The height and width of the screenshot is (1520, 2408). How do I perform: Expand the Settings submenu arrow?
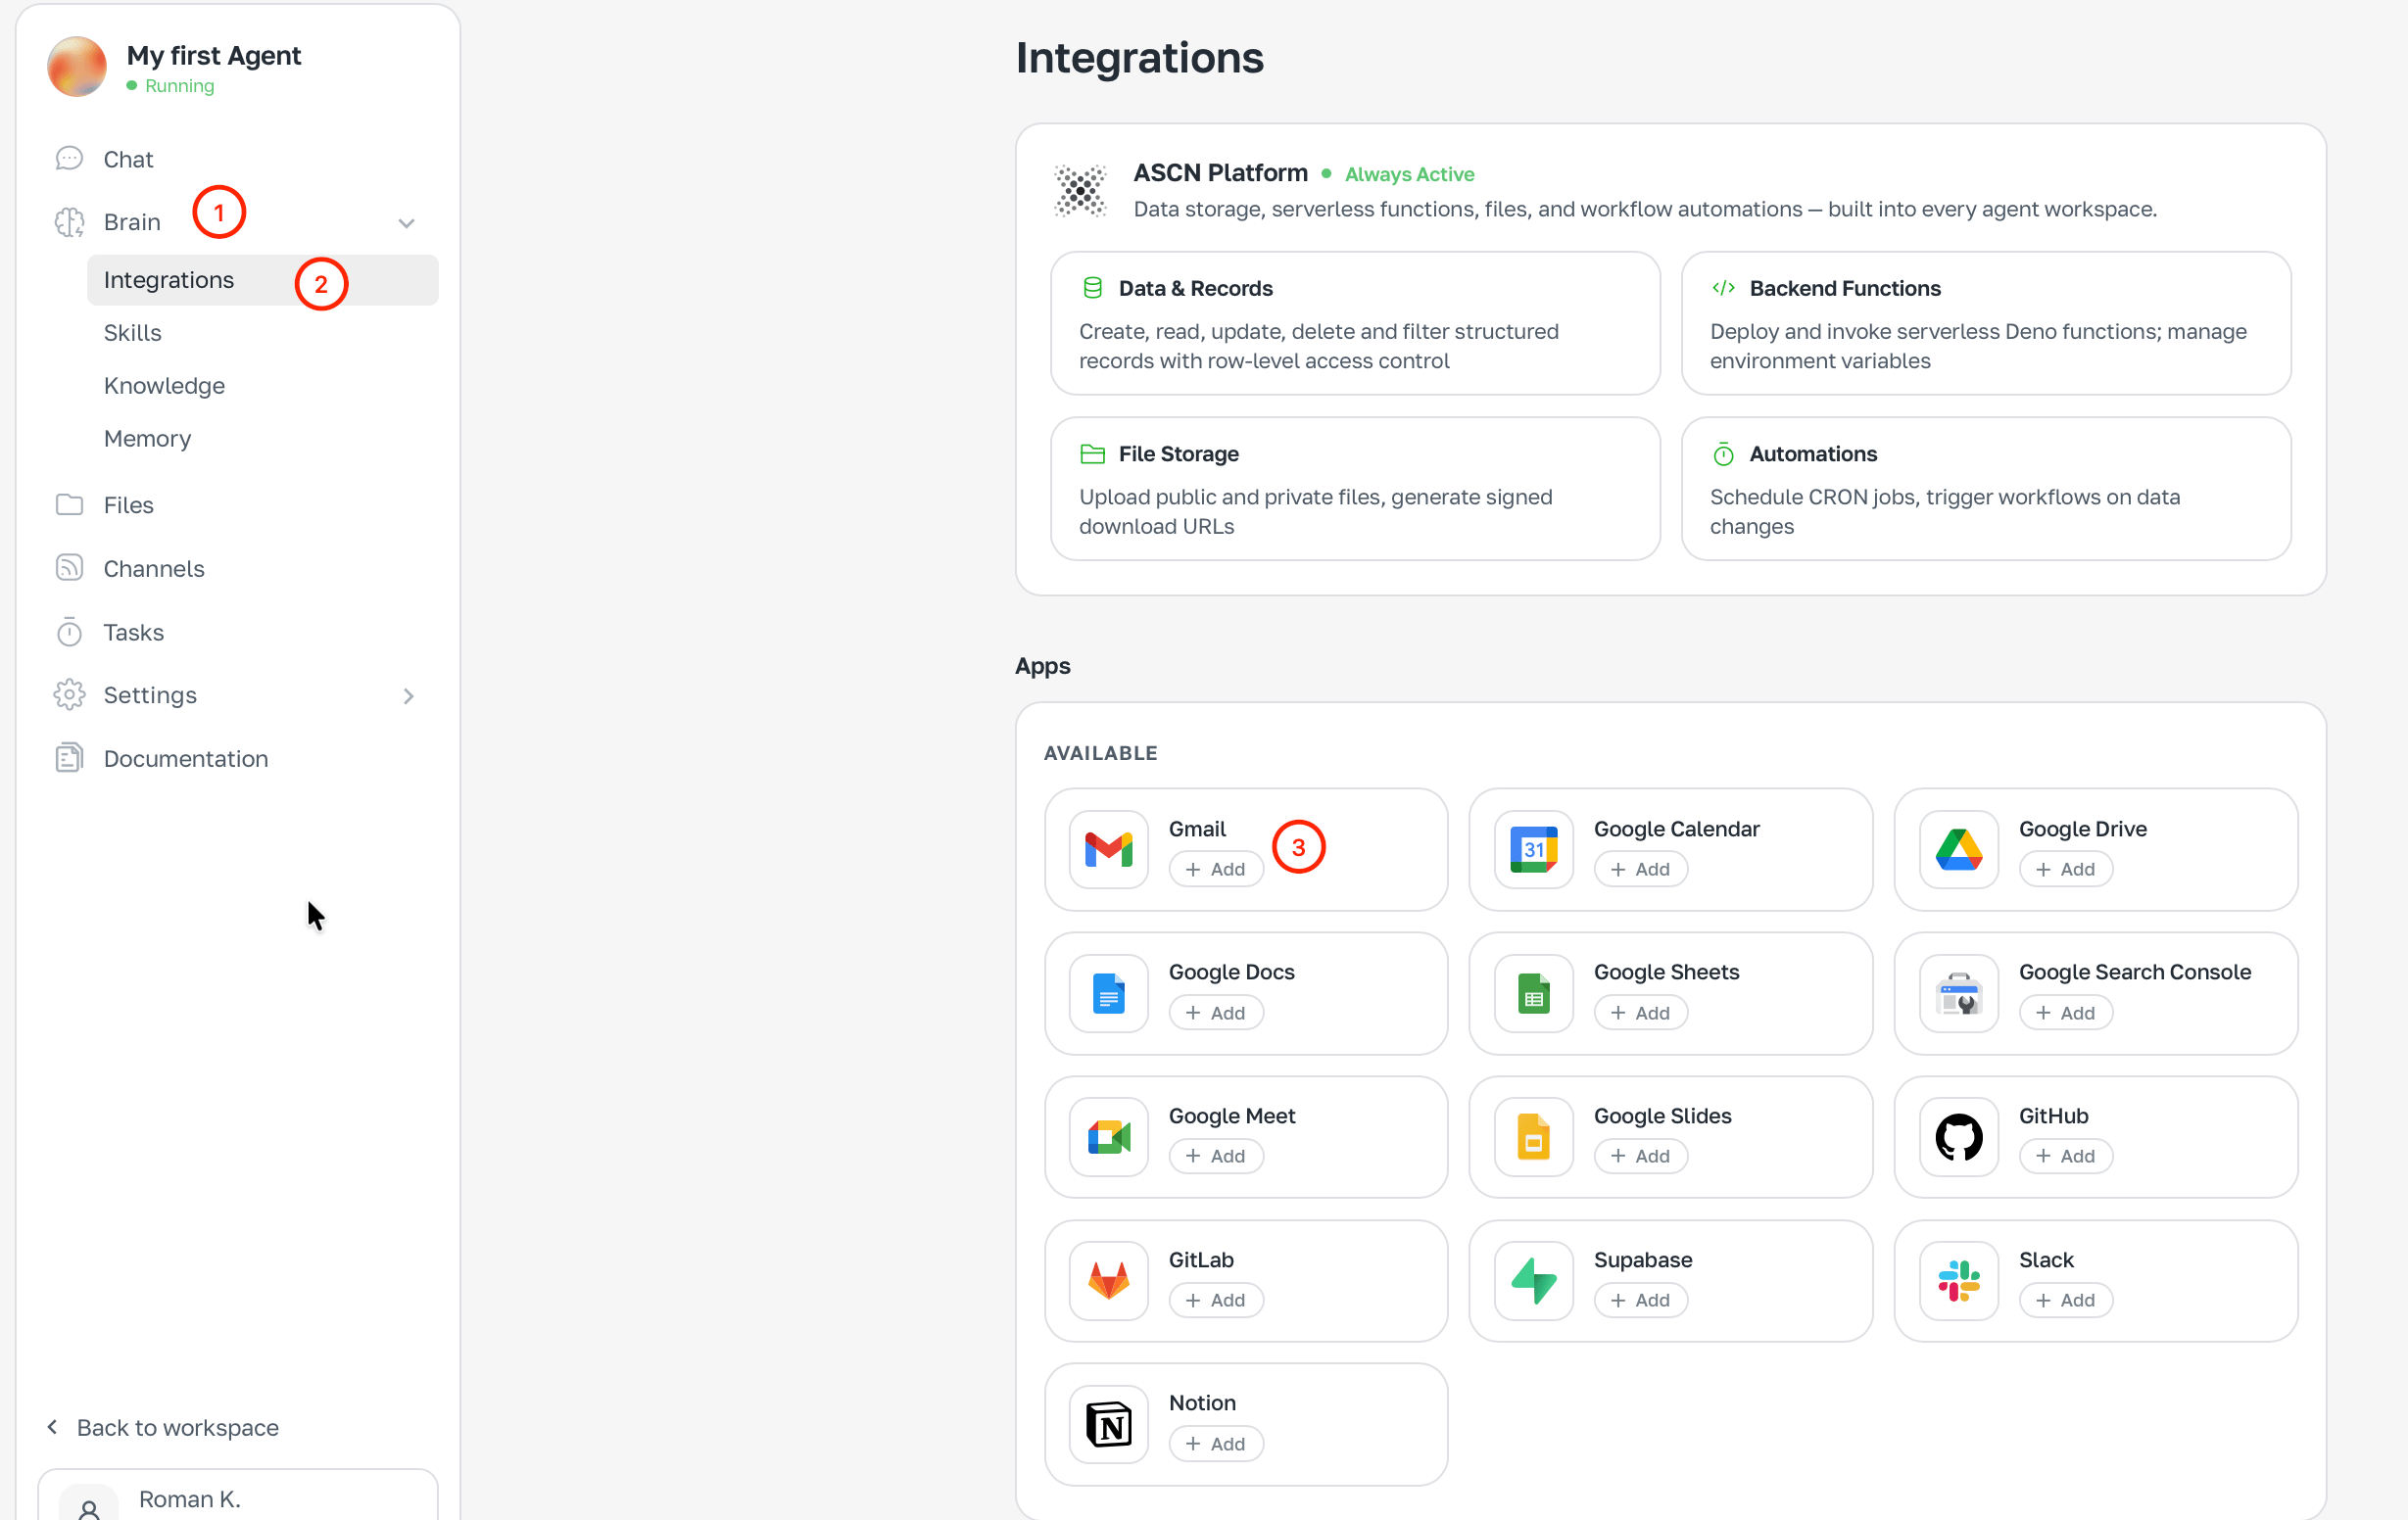(408, 696)
